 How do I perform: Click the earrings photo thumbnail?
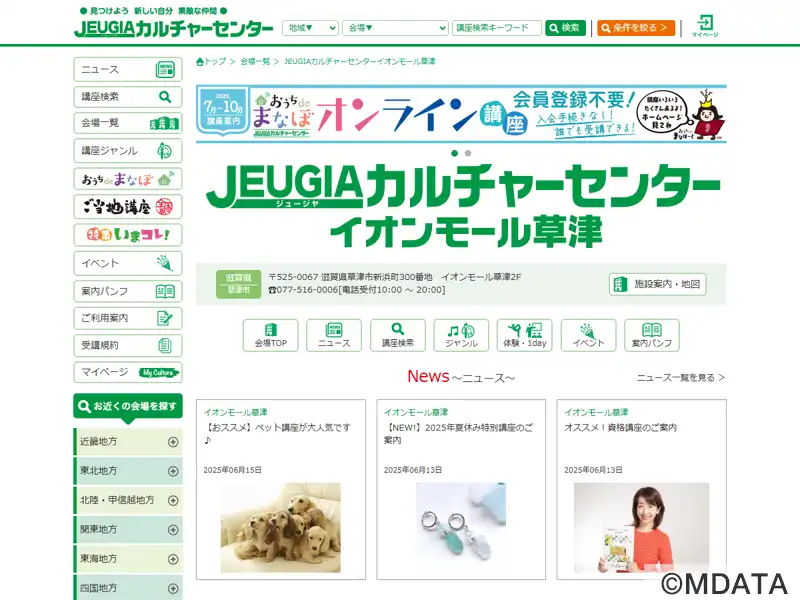point(461,528)
